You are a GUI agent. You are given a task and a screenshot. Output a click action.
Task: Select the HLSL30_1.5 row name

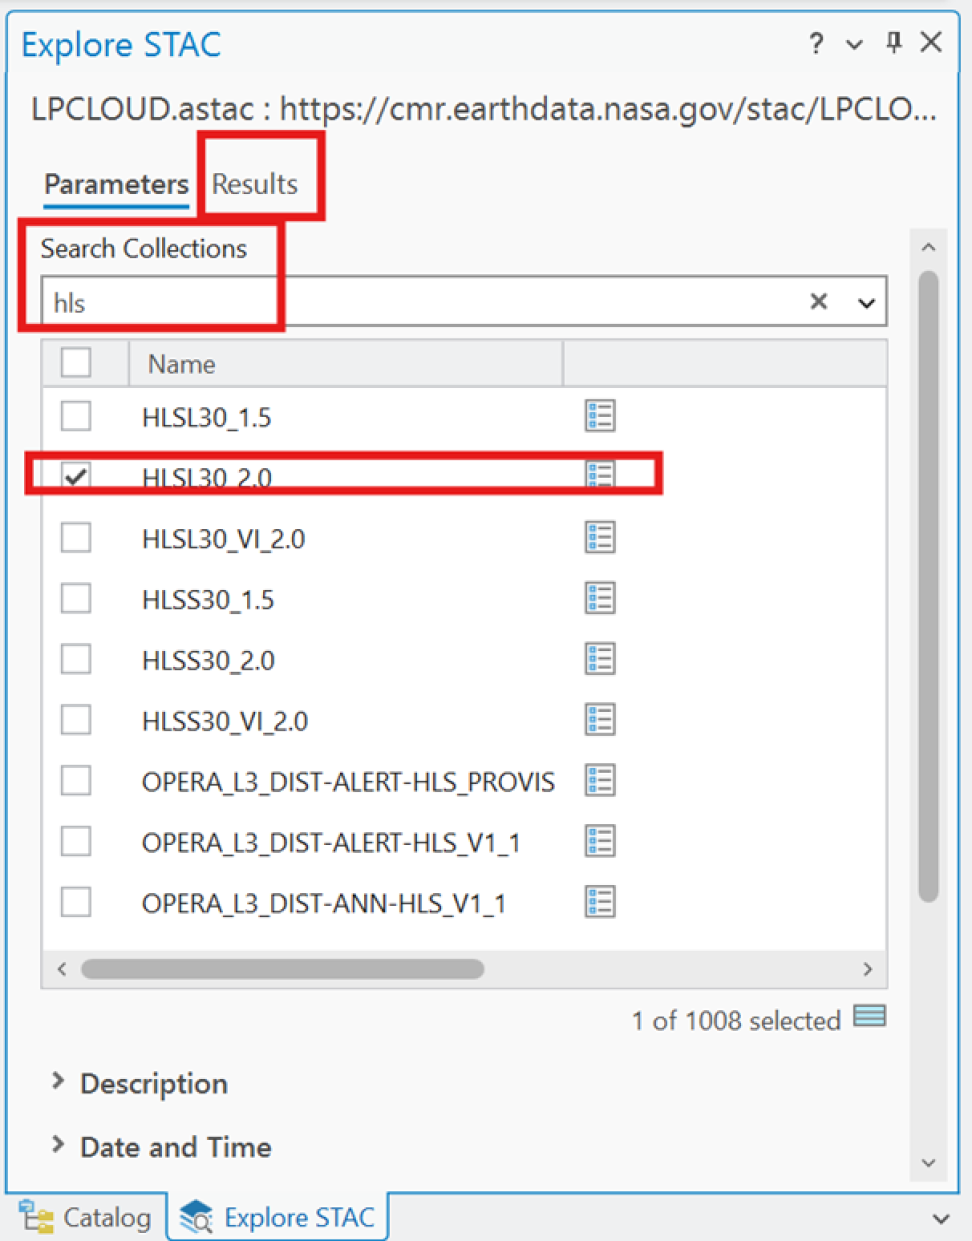click(207, 417)
